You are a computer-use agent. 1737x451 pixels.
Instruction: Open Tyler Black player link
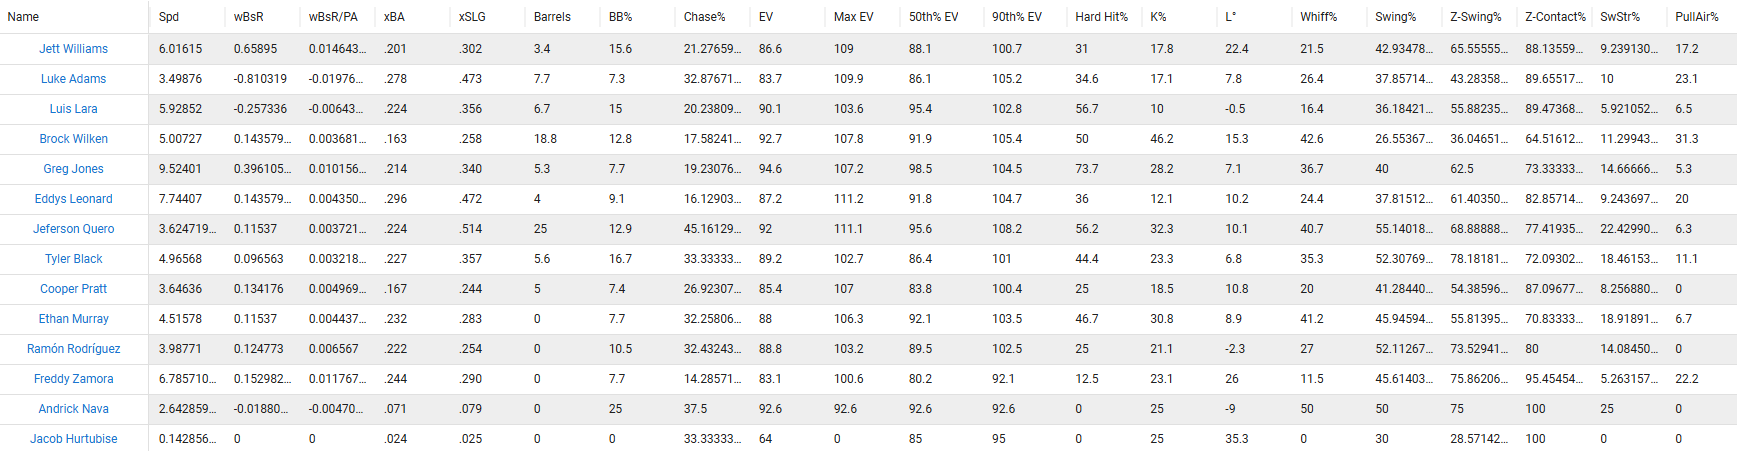[73, 259]
